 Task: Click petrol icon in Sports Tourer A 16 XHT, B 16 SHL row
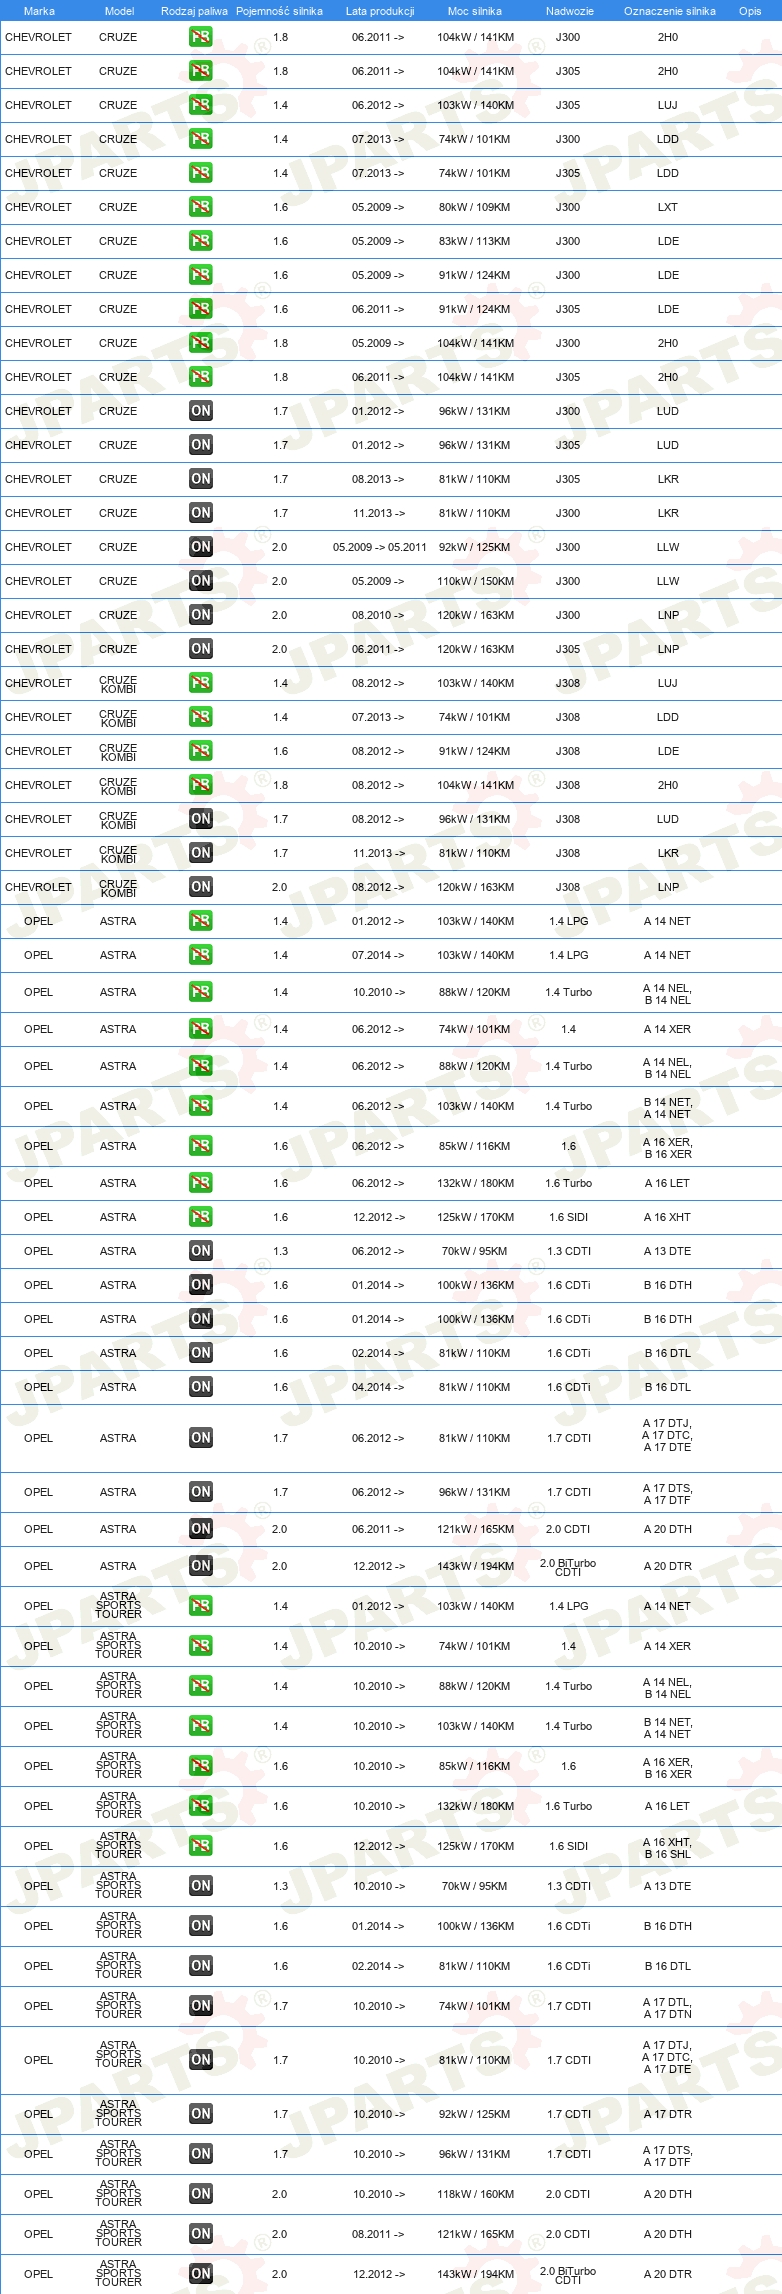[200, 1846]
